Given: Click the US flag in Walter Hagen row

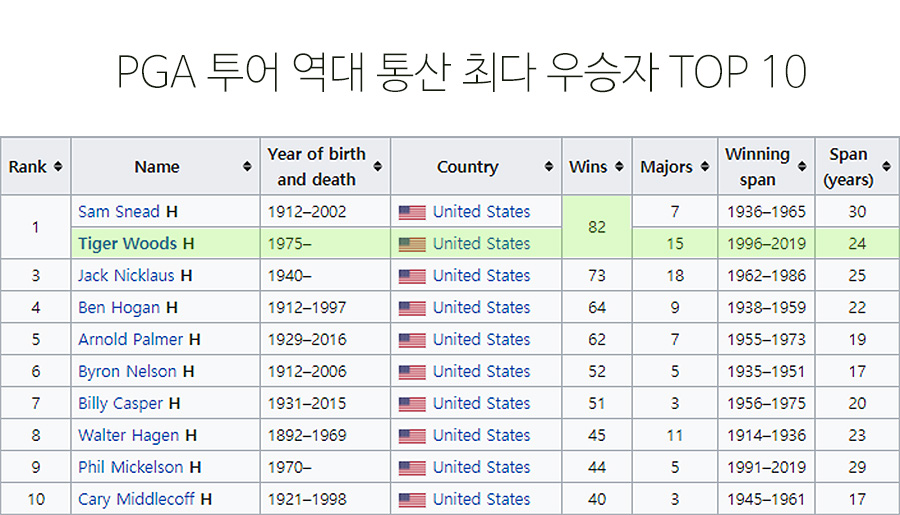Looking at the screenshot, I should pyautogui.click(x=412, y=436).
